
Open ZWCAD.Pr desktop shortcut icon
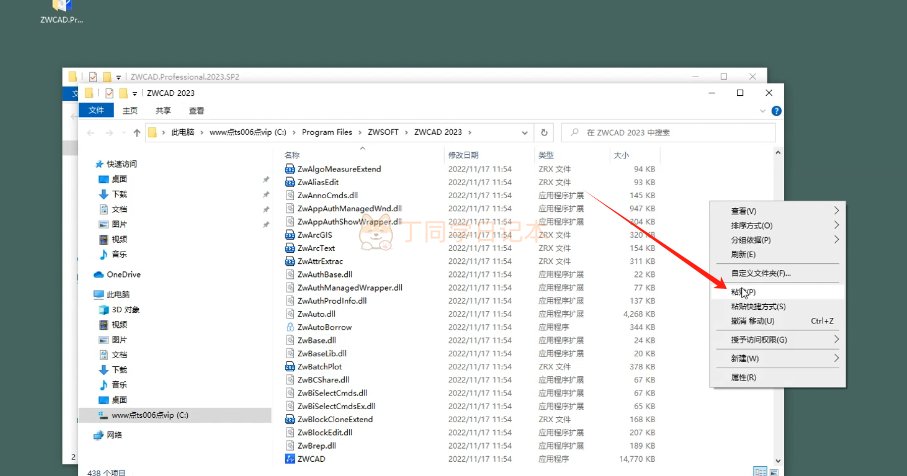pyautogui.click(x=61, y=7)
